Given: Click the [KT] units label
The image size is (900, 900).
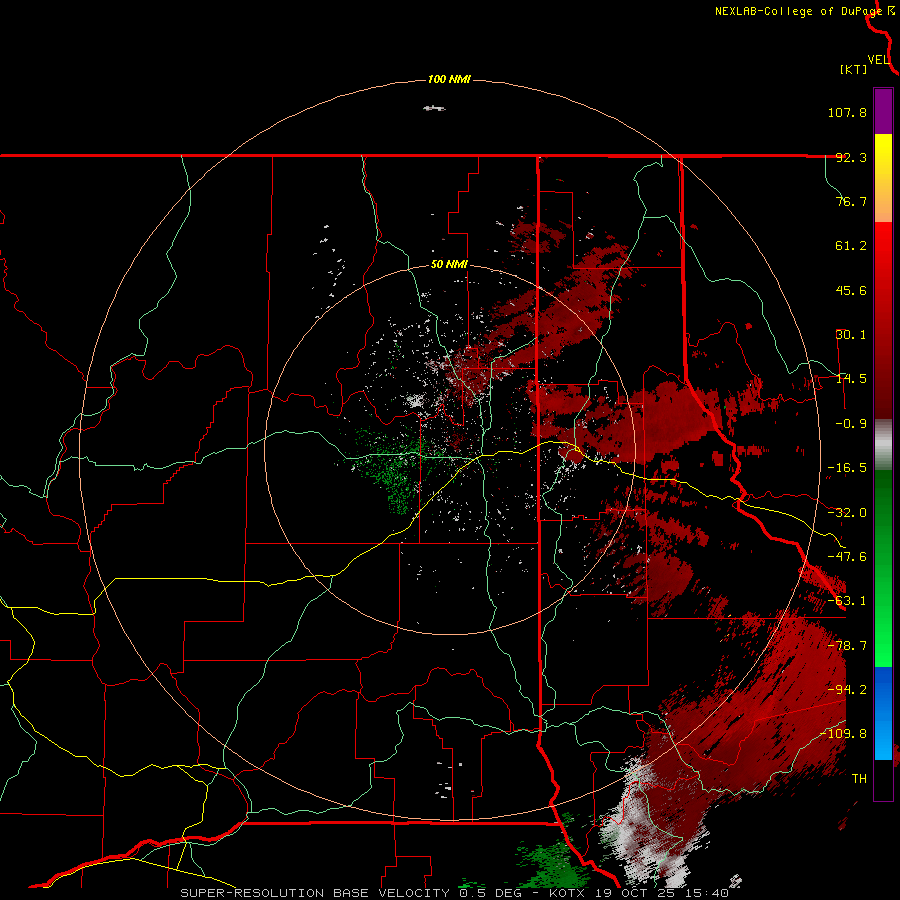Looking at the screenshot, I should coord(854,69).
